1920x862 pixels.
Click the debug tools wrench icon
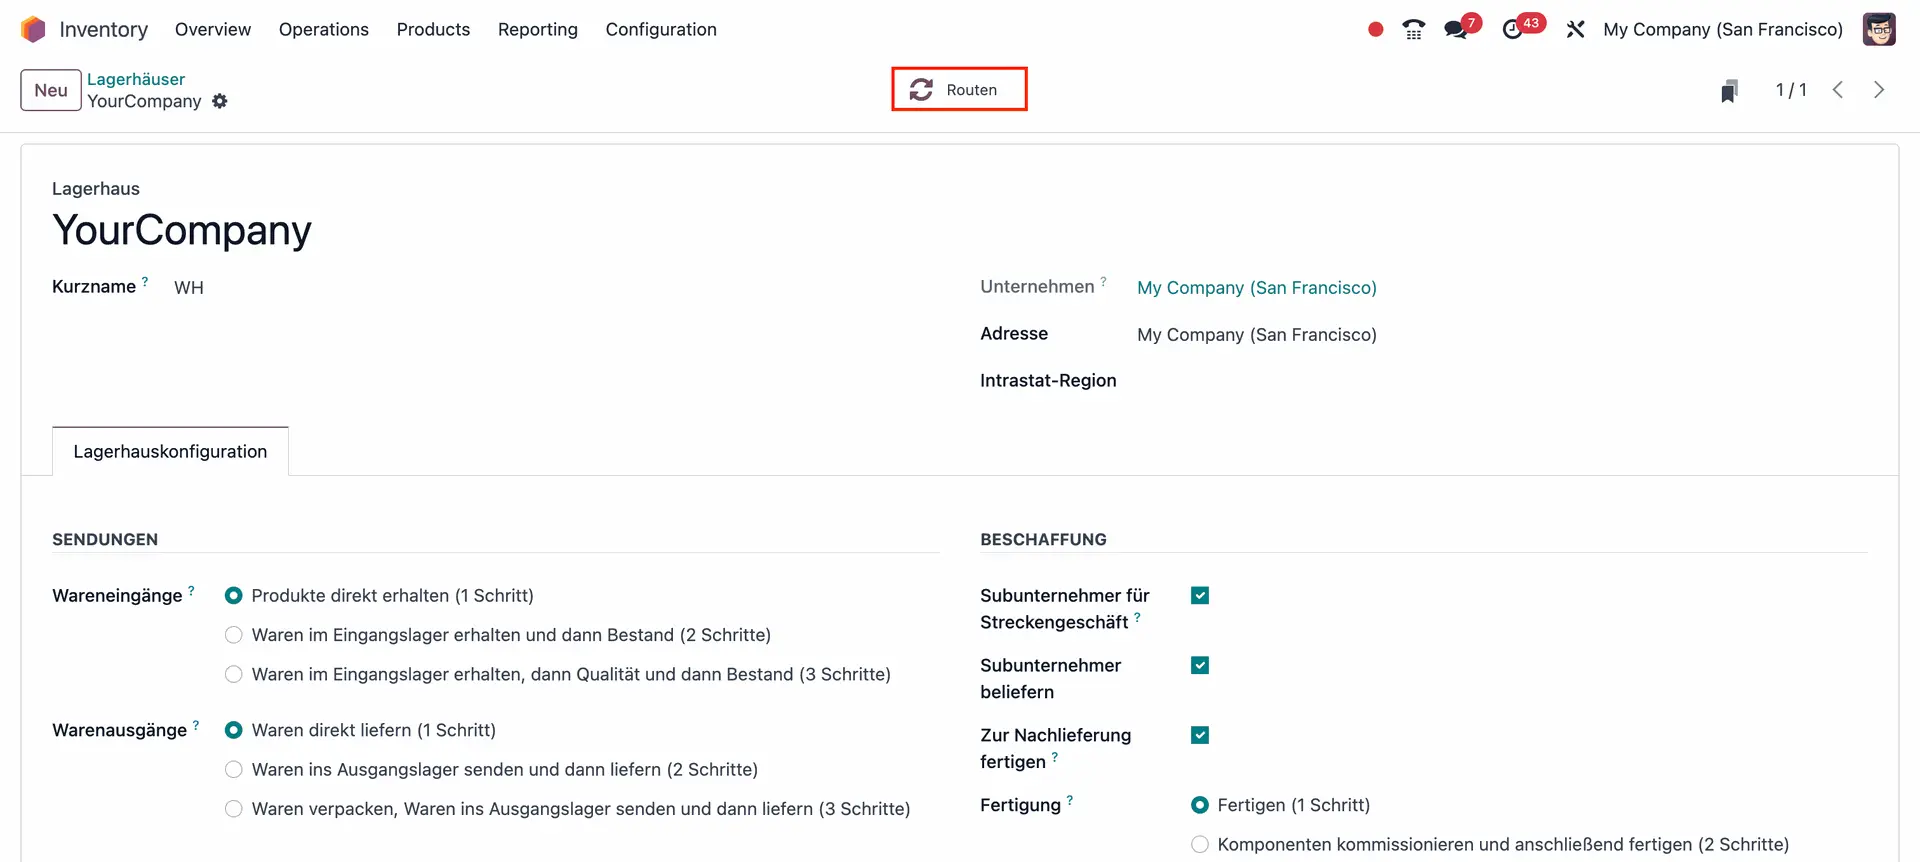[x=1575, y=30]
